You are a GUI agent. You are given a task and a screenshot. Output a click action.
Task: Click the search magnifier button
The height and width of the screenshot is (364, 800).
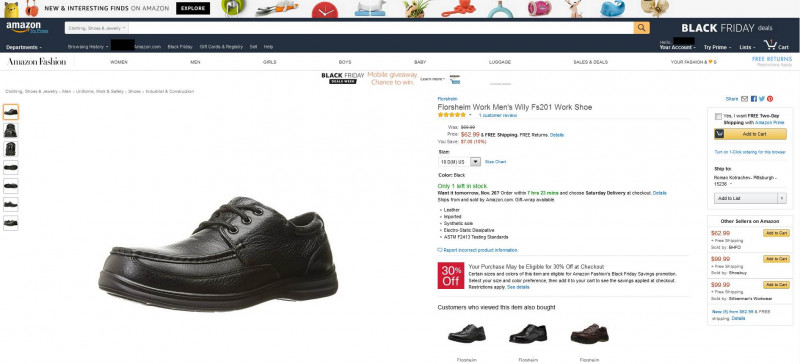pos(641,28)
